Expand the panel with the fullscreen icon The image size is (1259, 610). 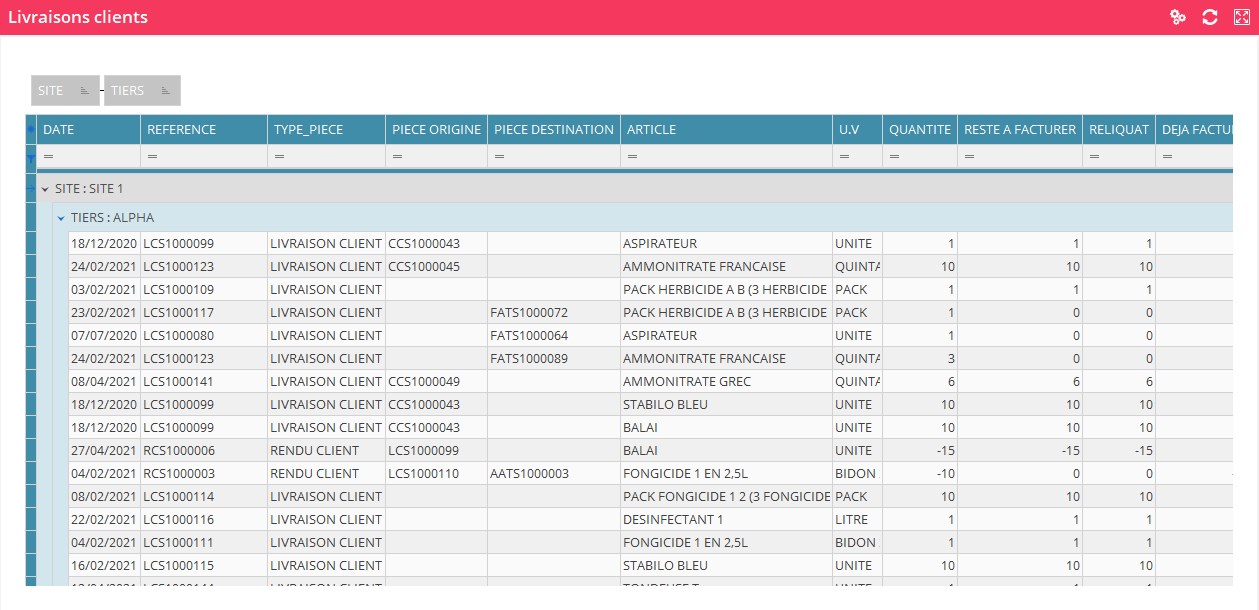coord(1241,17)
